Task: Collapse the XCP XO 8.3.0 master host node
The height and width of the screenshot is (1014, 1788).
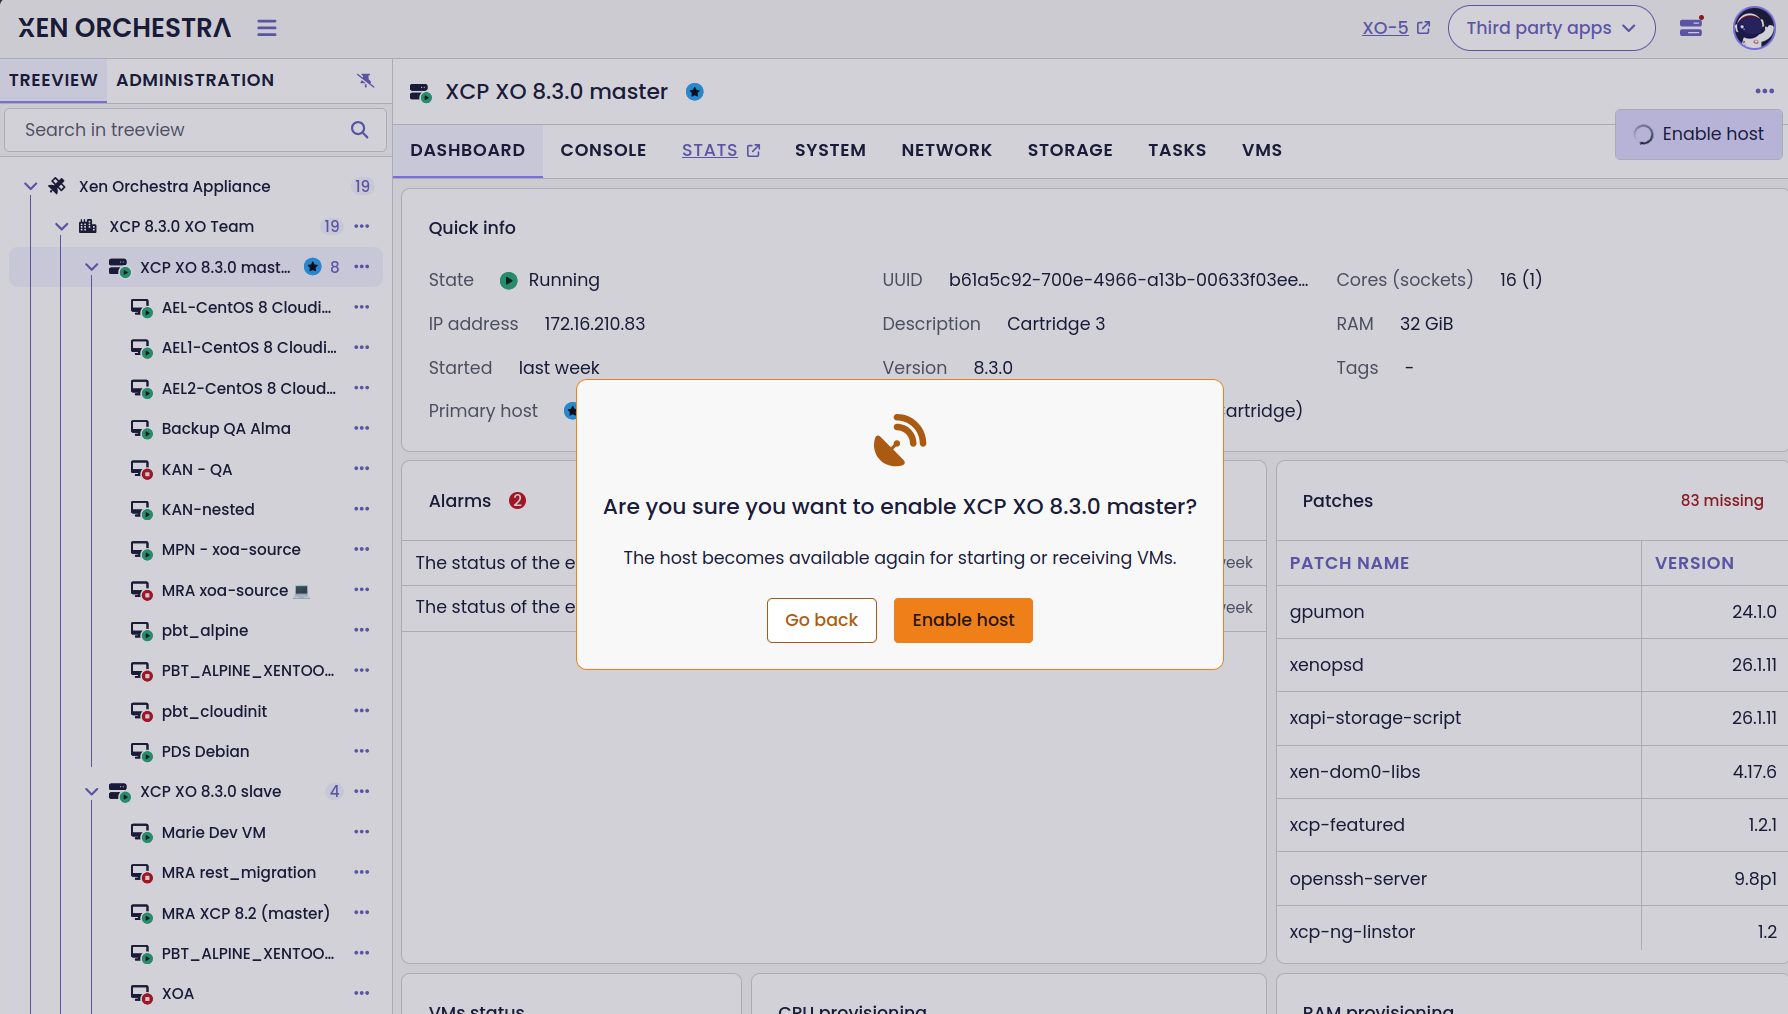Action: pyautogui.click(x=92, y=267)
